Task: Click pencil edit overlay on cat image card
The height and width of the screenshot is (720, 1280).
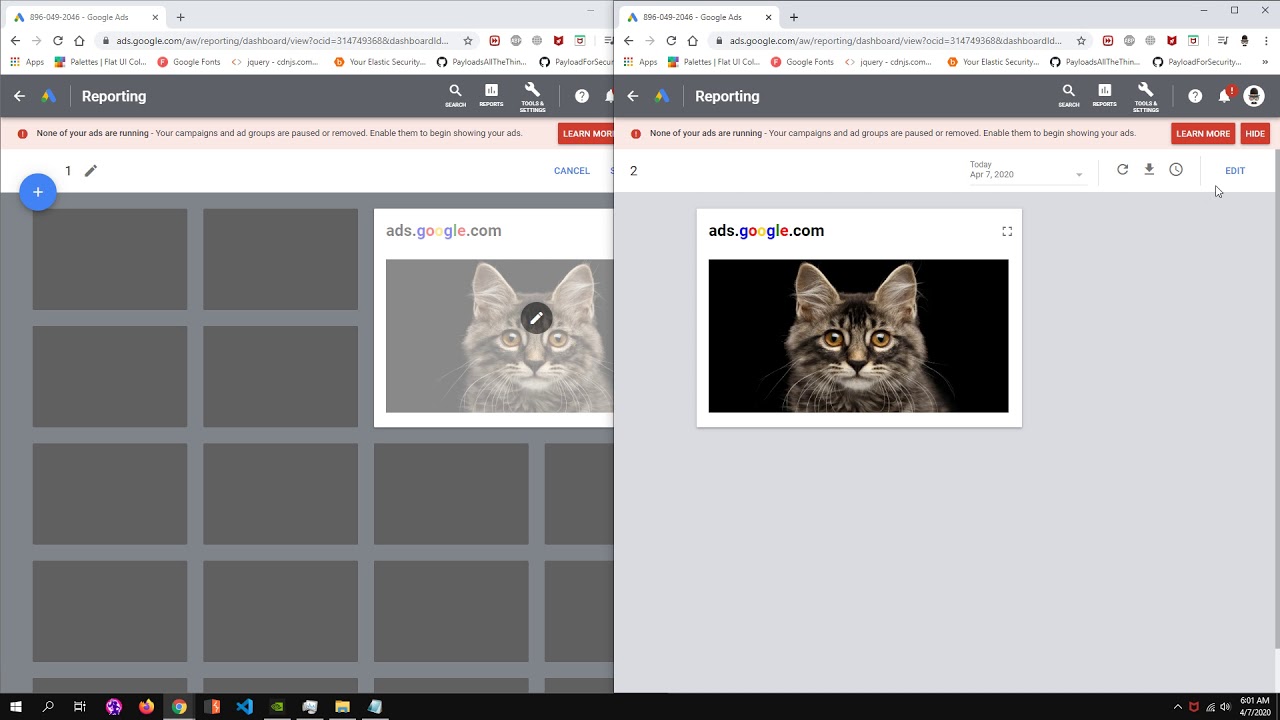Action: [536, 318]
